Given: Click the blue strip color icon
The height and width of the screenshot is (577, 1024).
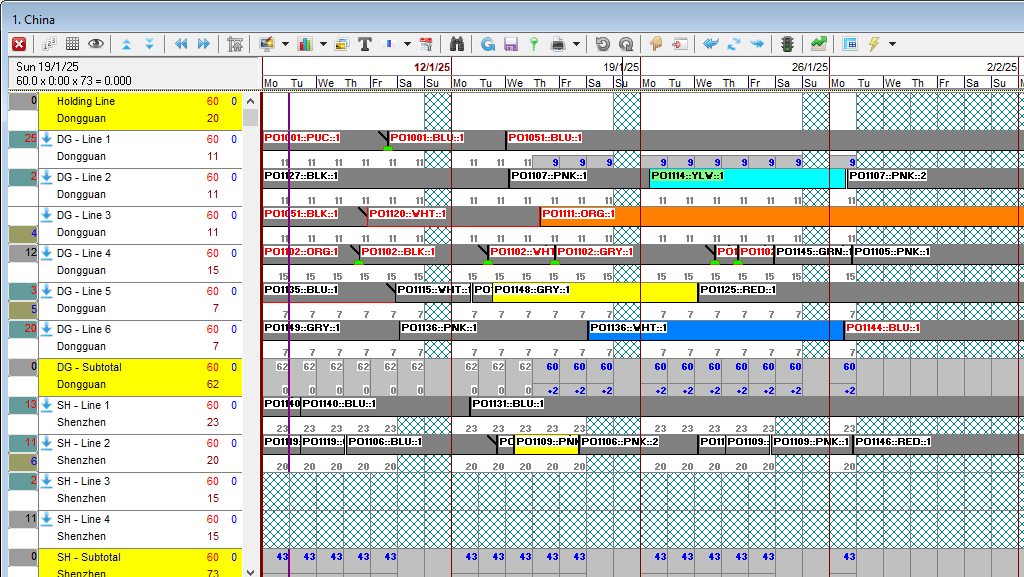Looking at the screenshot, I should click(x=389, y=44).
